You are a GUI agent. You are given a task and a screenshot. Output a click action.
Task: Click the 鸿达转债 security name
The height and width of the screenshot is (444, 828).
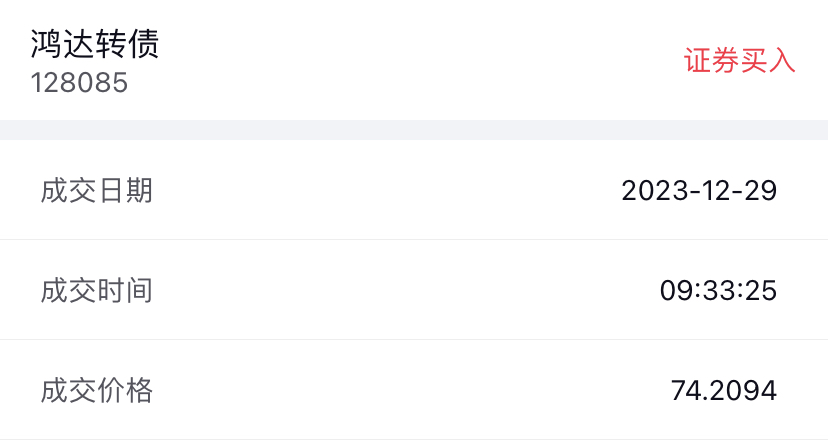point(95,45)
